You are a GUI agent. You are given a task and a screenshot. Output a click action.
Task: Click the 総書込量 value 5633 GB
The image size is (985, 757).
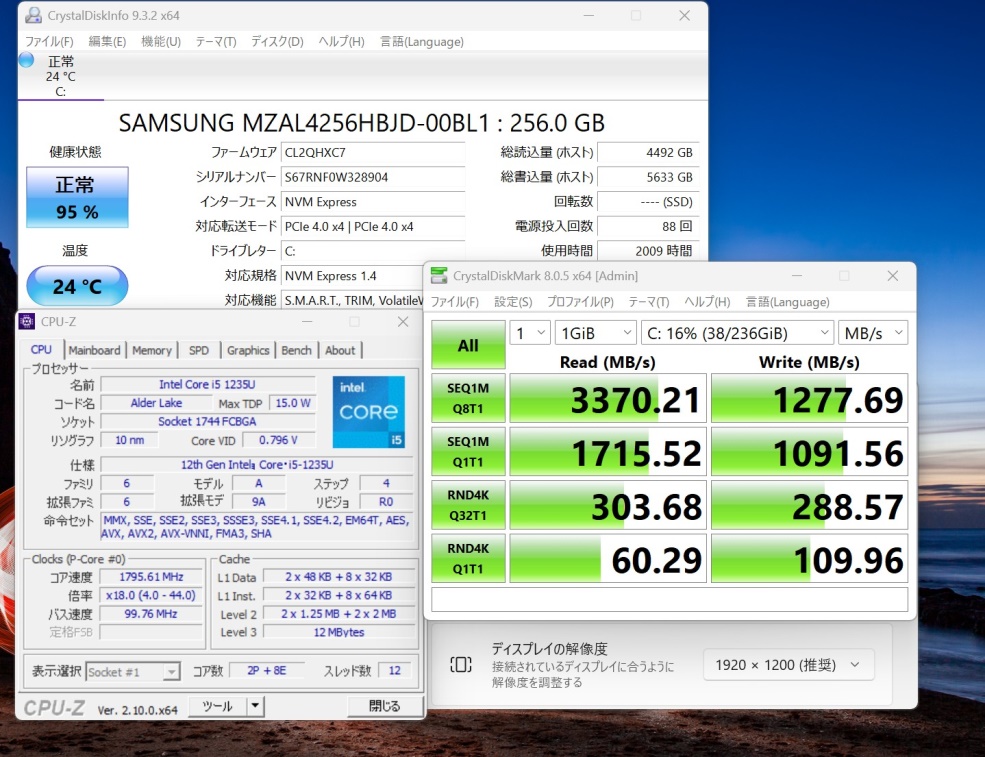648,177
